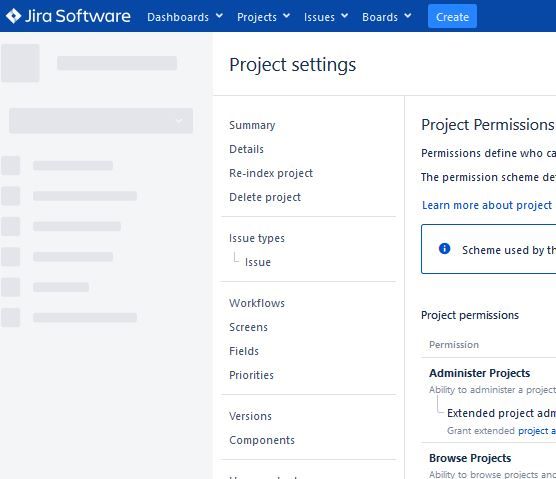
Task: Click the Jira Software logo icon
Action: [x=14, y=16]
